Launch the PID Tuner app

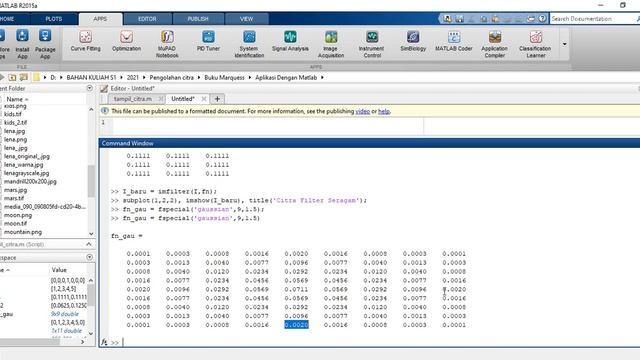(208, 41)
